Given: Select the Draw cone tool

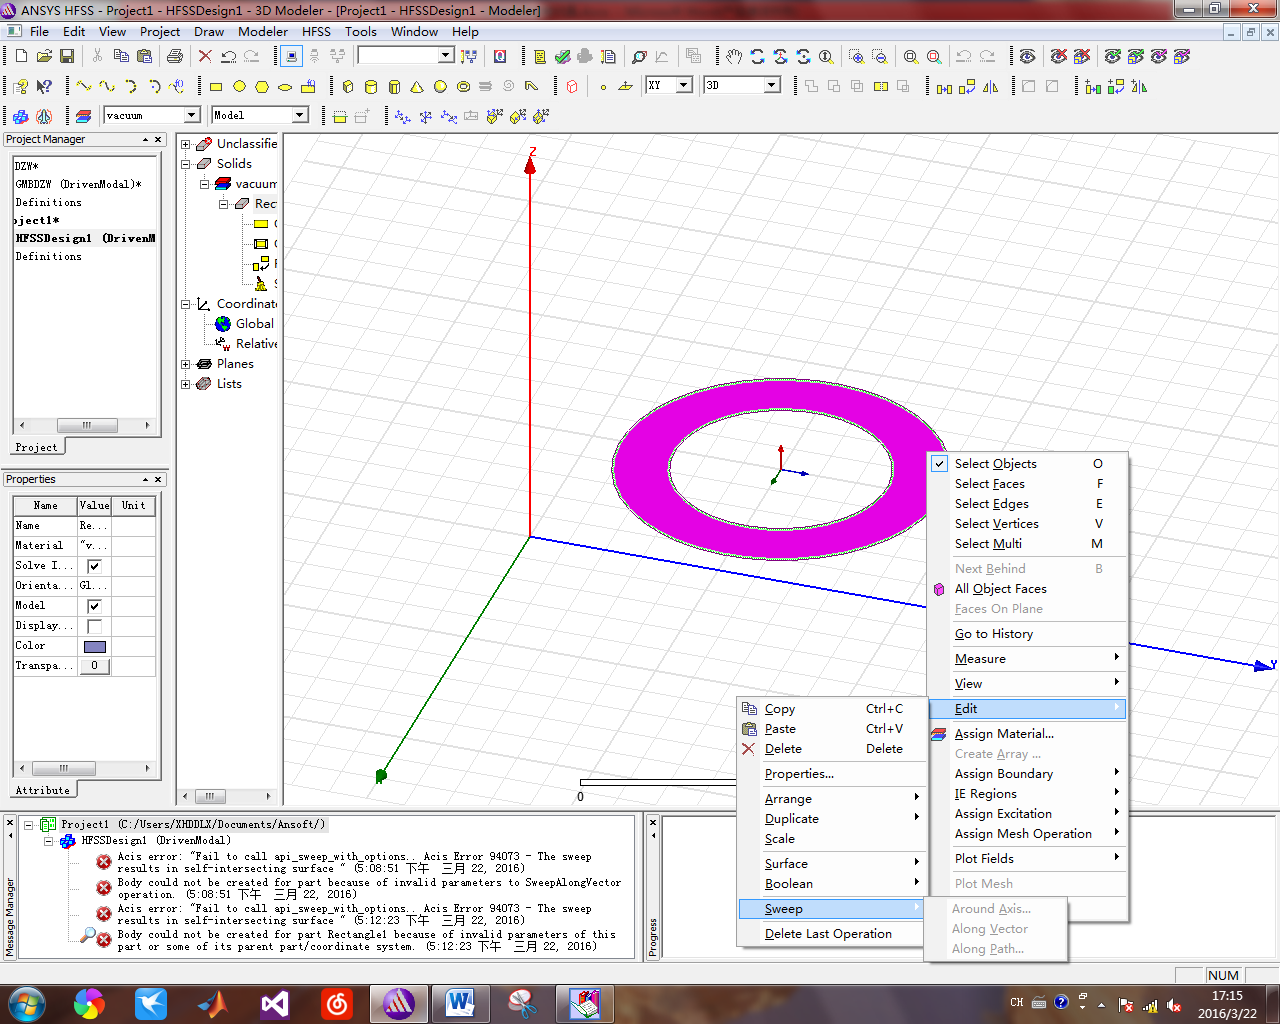Looking at the screenshot, I should click(x=417, y=86).
